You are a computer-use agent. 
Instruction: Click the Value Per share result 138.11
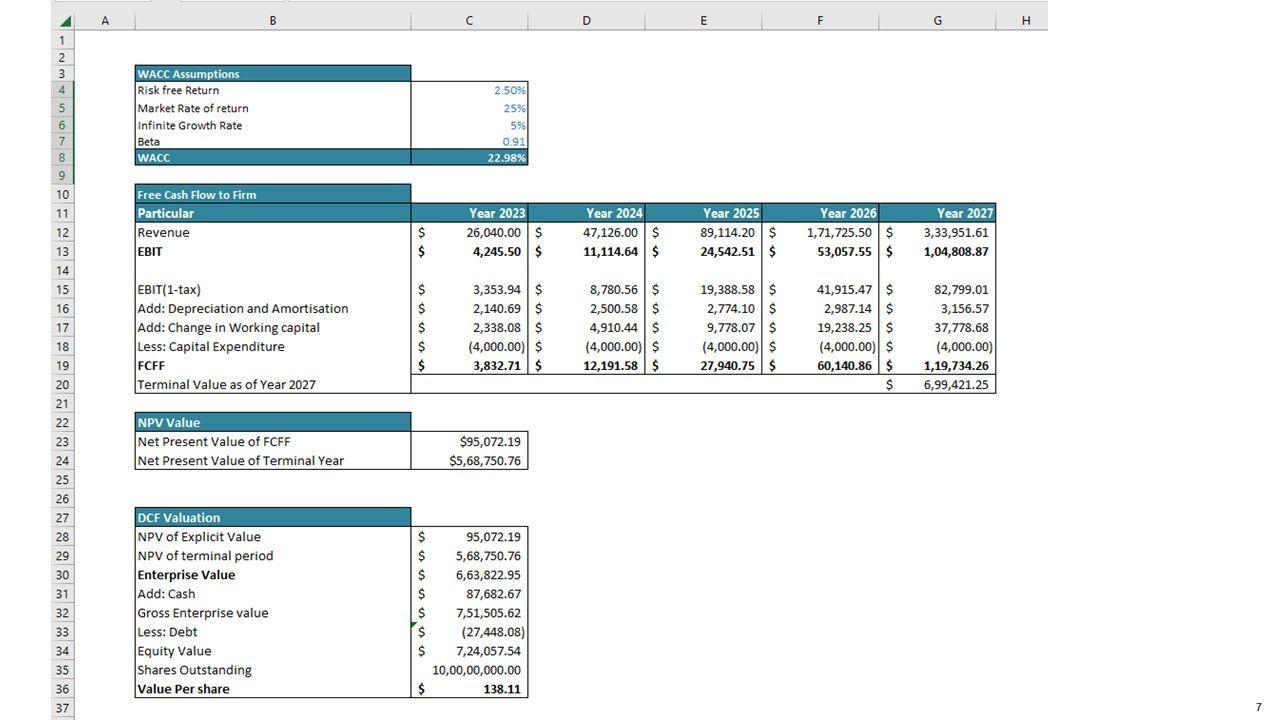[469, 689]
